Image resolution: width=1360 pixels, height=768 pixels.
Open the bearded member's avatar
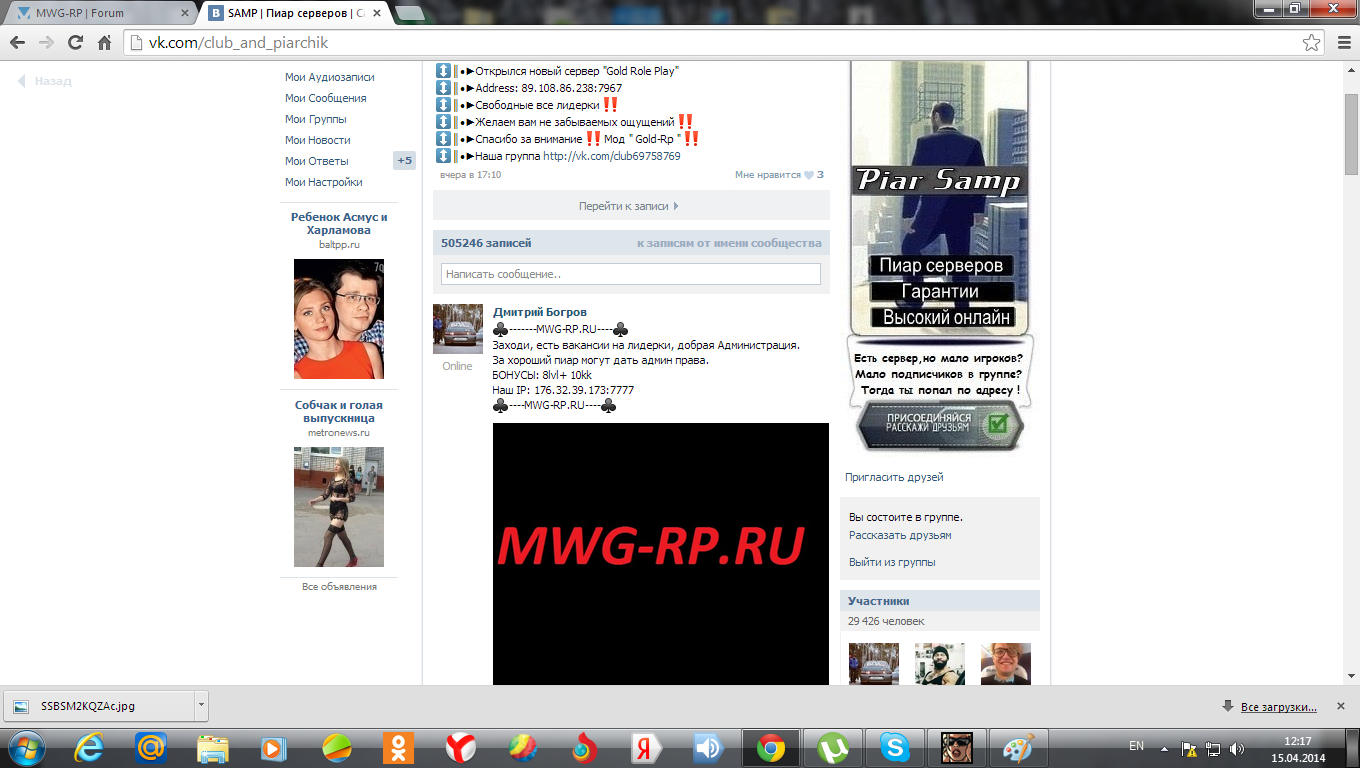click(x=940, y=664)
